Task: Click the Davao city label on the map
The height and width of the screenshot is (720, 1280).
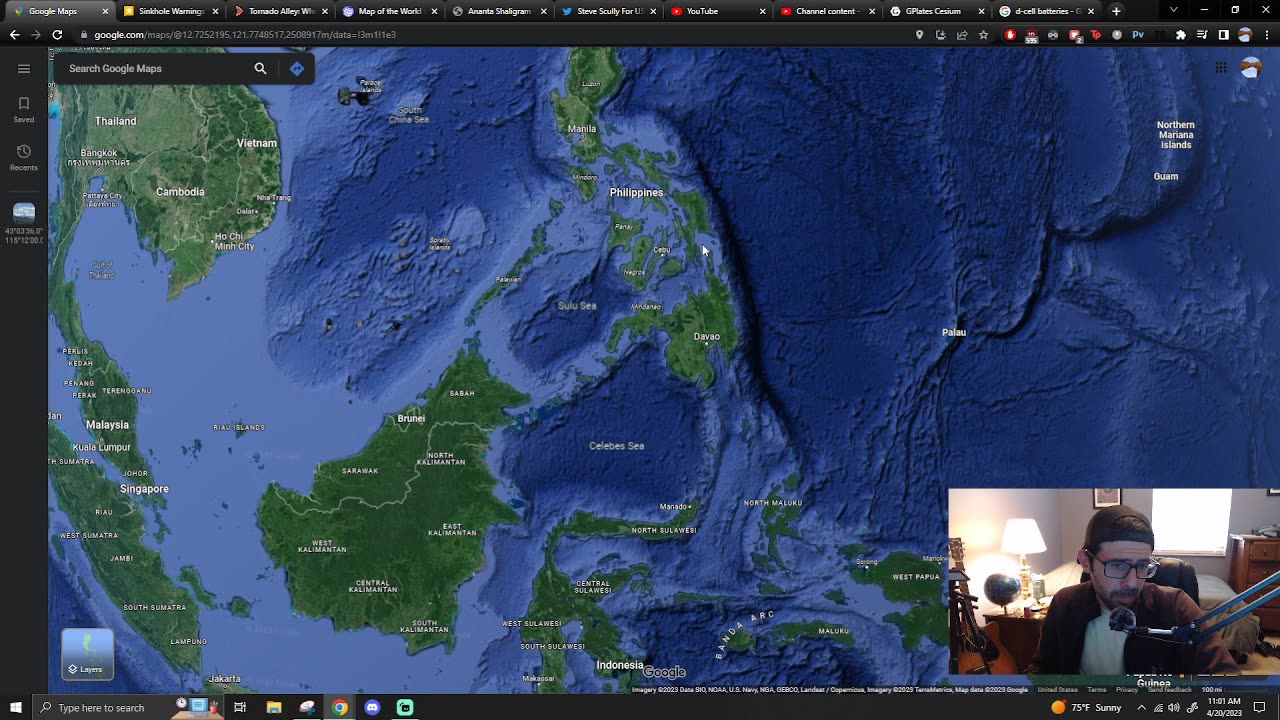Action: click(x=707, y=337)
